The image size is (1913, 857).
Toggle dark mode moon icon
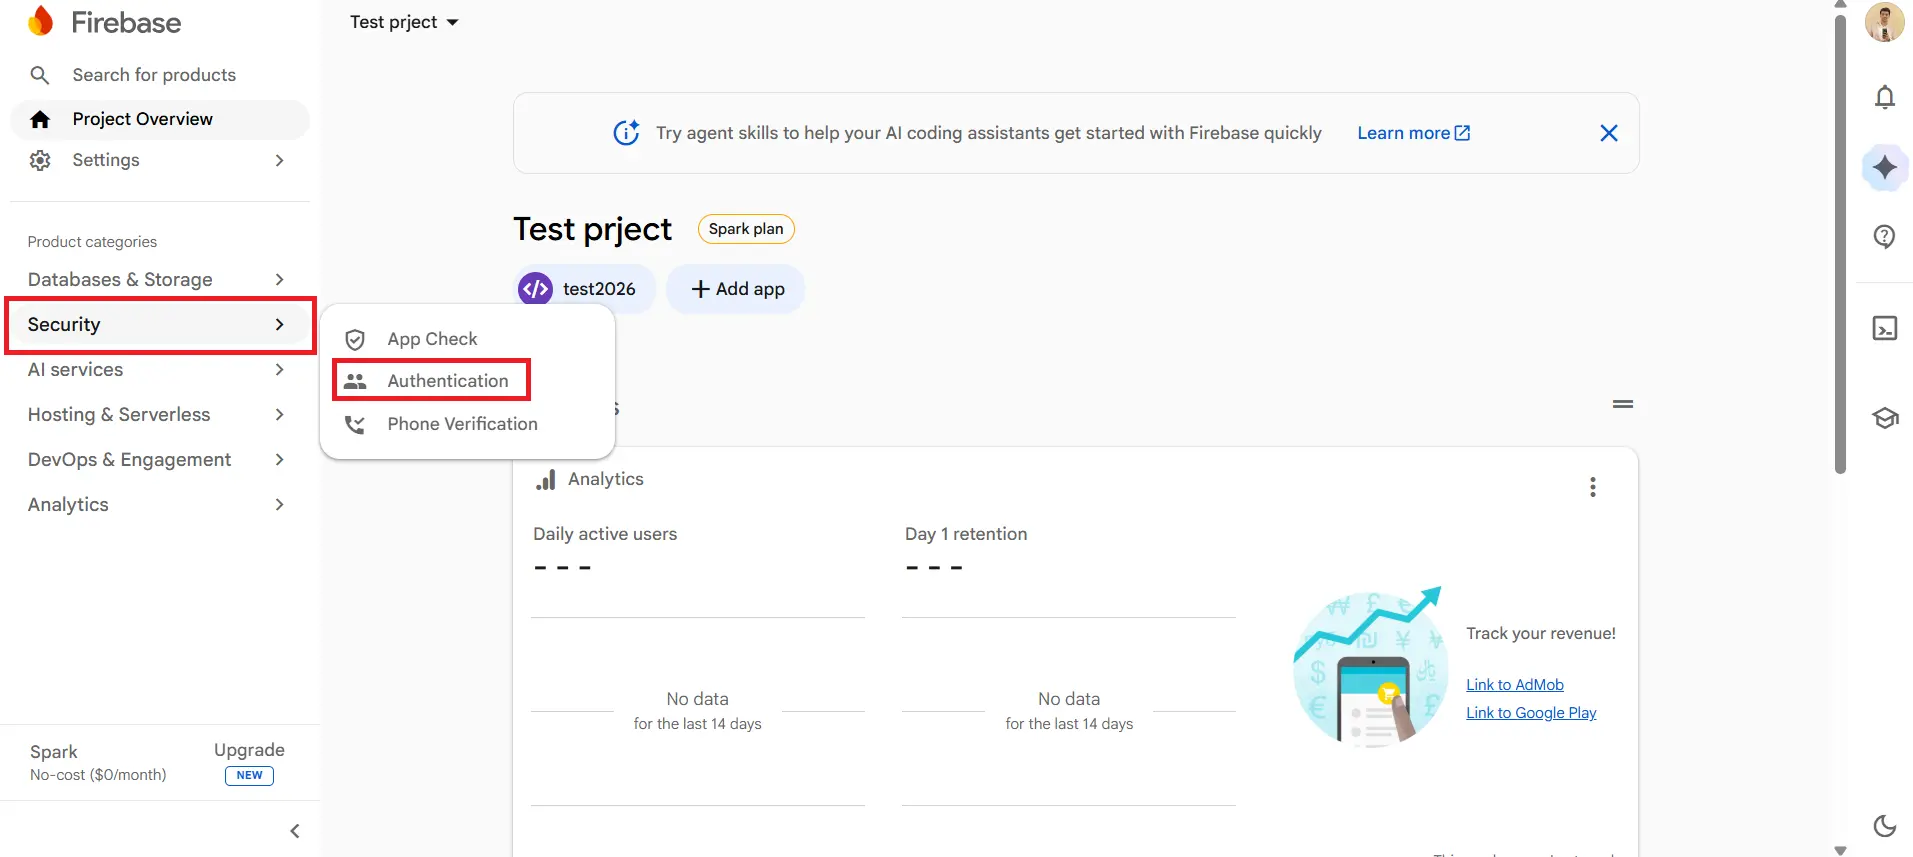point(1885,826)
